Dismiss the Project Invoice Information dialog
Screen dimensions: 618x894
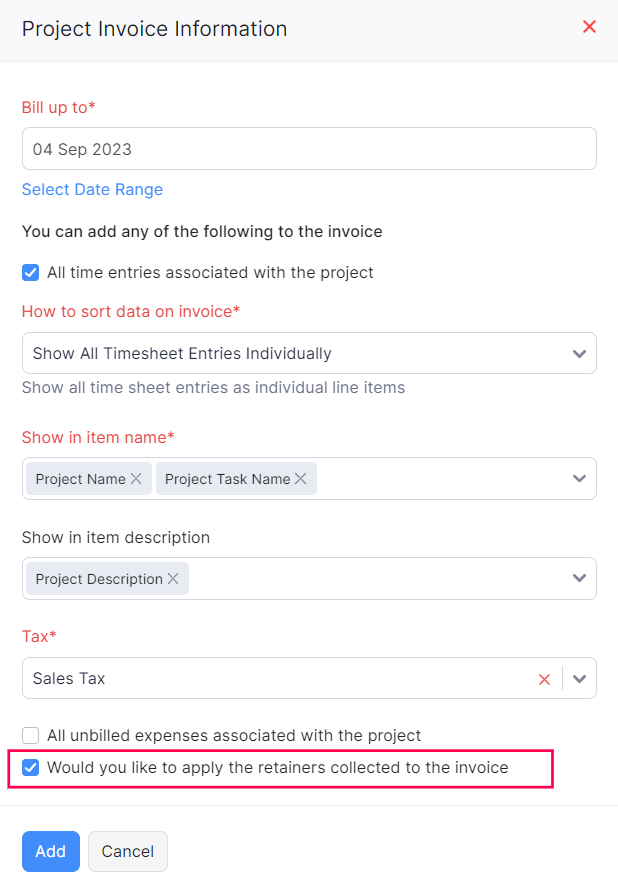click(x=589, y=27)
